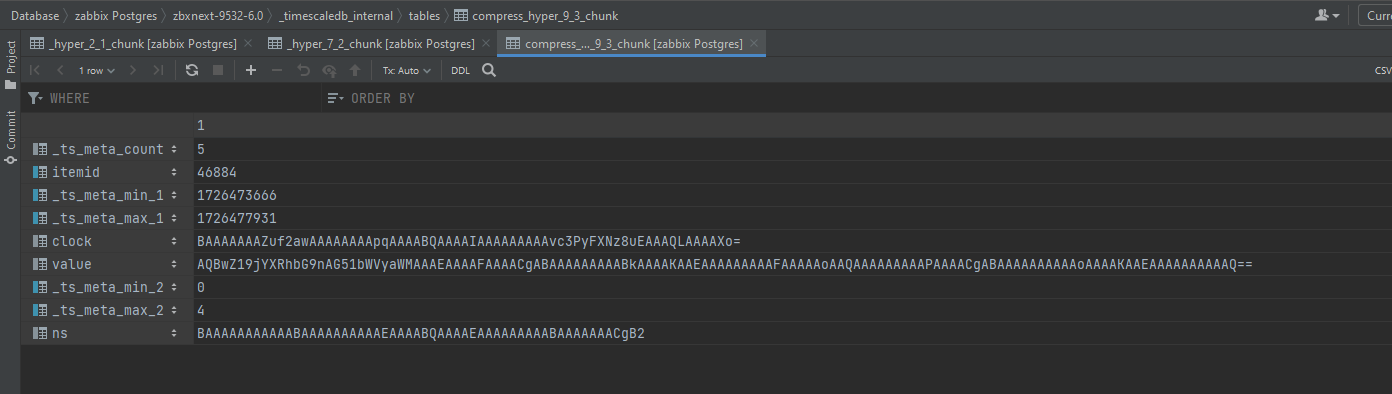Click the tables breadcrumb
This screenshot has height=394, width=1392.
pyautogui.click(x=424, y=16)
